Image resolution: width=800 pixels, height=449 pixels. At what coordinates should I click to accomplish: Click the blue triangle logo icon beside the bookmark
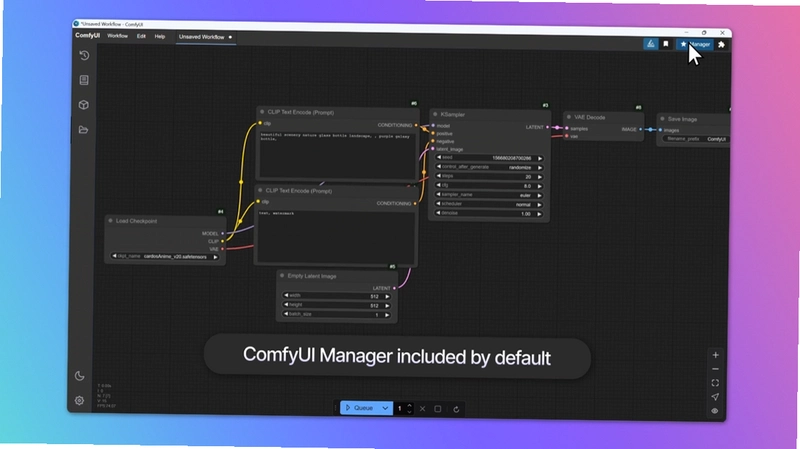click(x=651, y=44)
